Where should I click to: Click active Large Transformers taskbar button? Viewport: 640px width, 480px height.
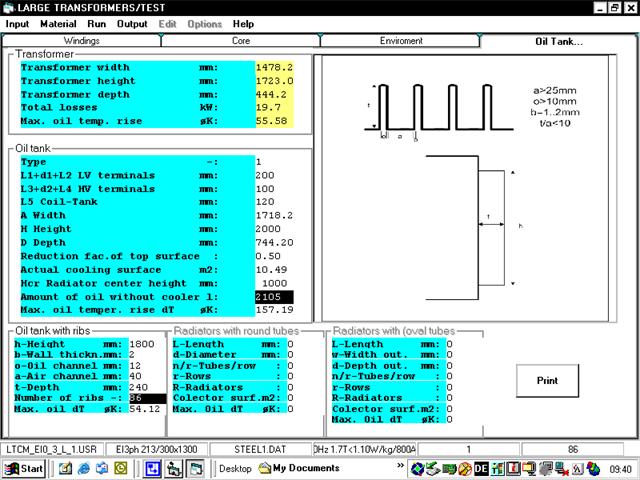point(196,469)
